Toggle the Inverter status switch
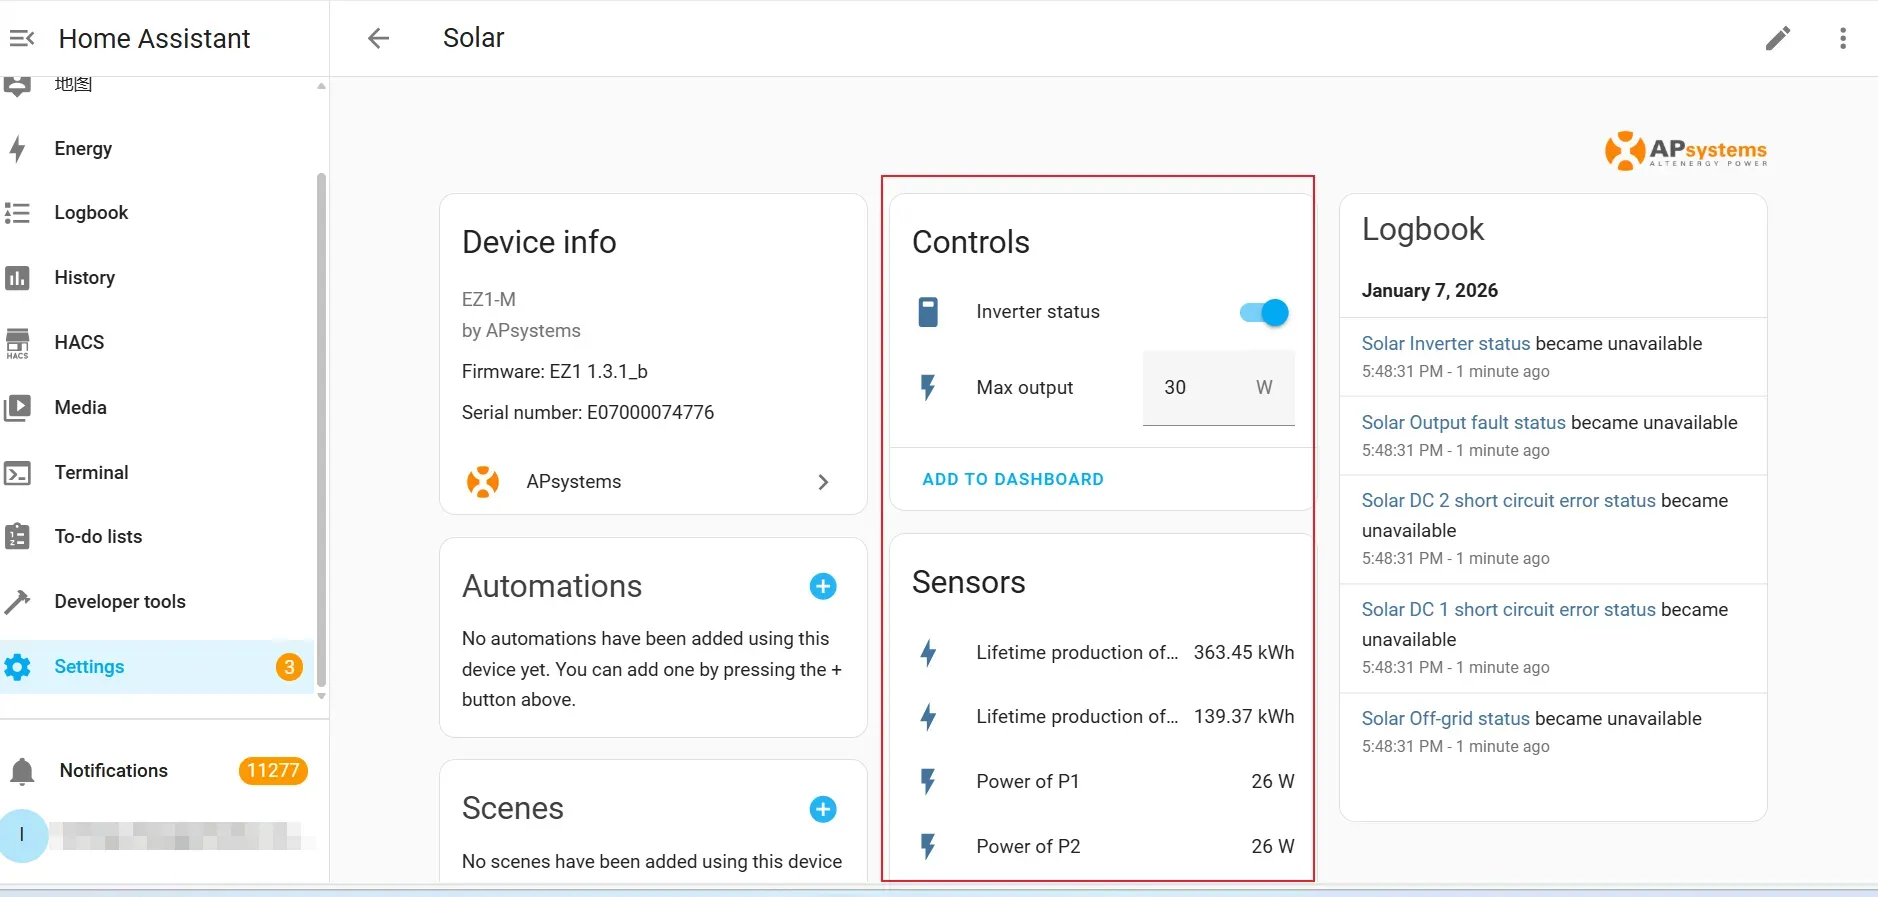 click(1264, 312)
